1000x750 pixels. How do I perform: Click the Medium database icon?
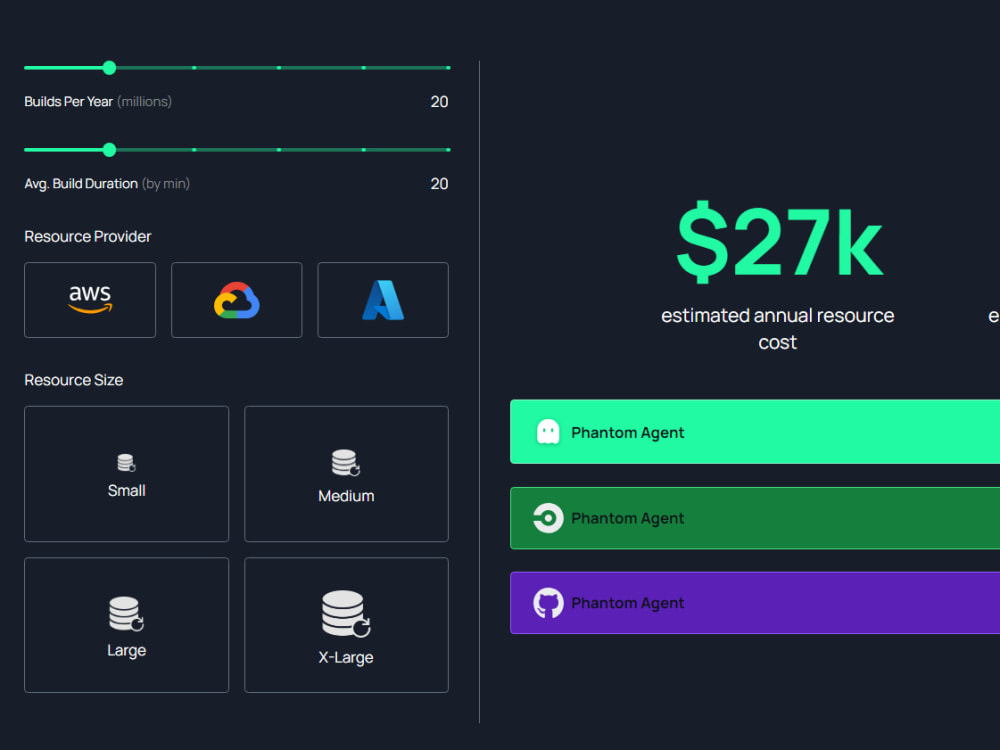(346, 463)
